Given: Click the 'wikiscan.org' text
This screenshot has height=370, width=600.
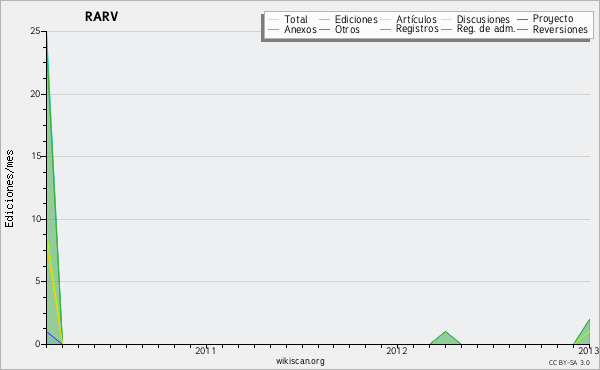Looking at the screenshot, I should pos(300,361).
